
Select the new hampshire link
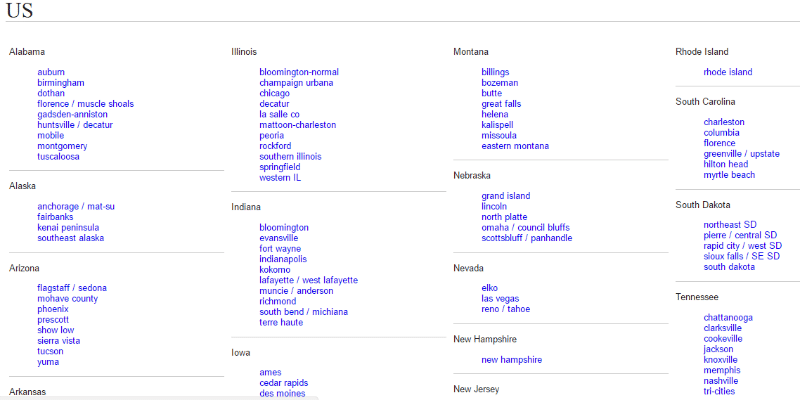click(x=512, y=360)
